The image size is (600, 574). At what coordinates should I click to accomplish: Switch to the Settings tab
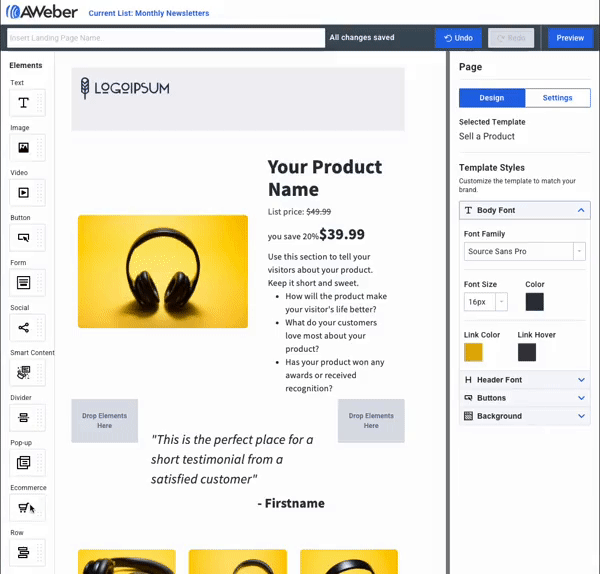(558, 98)
